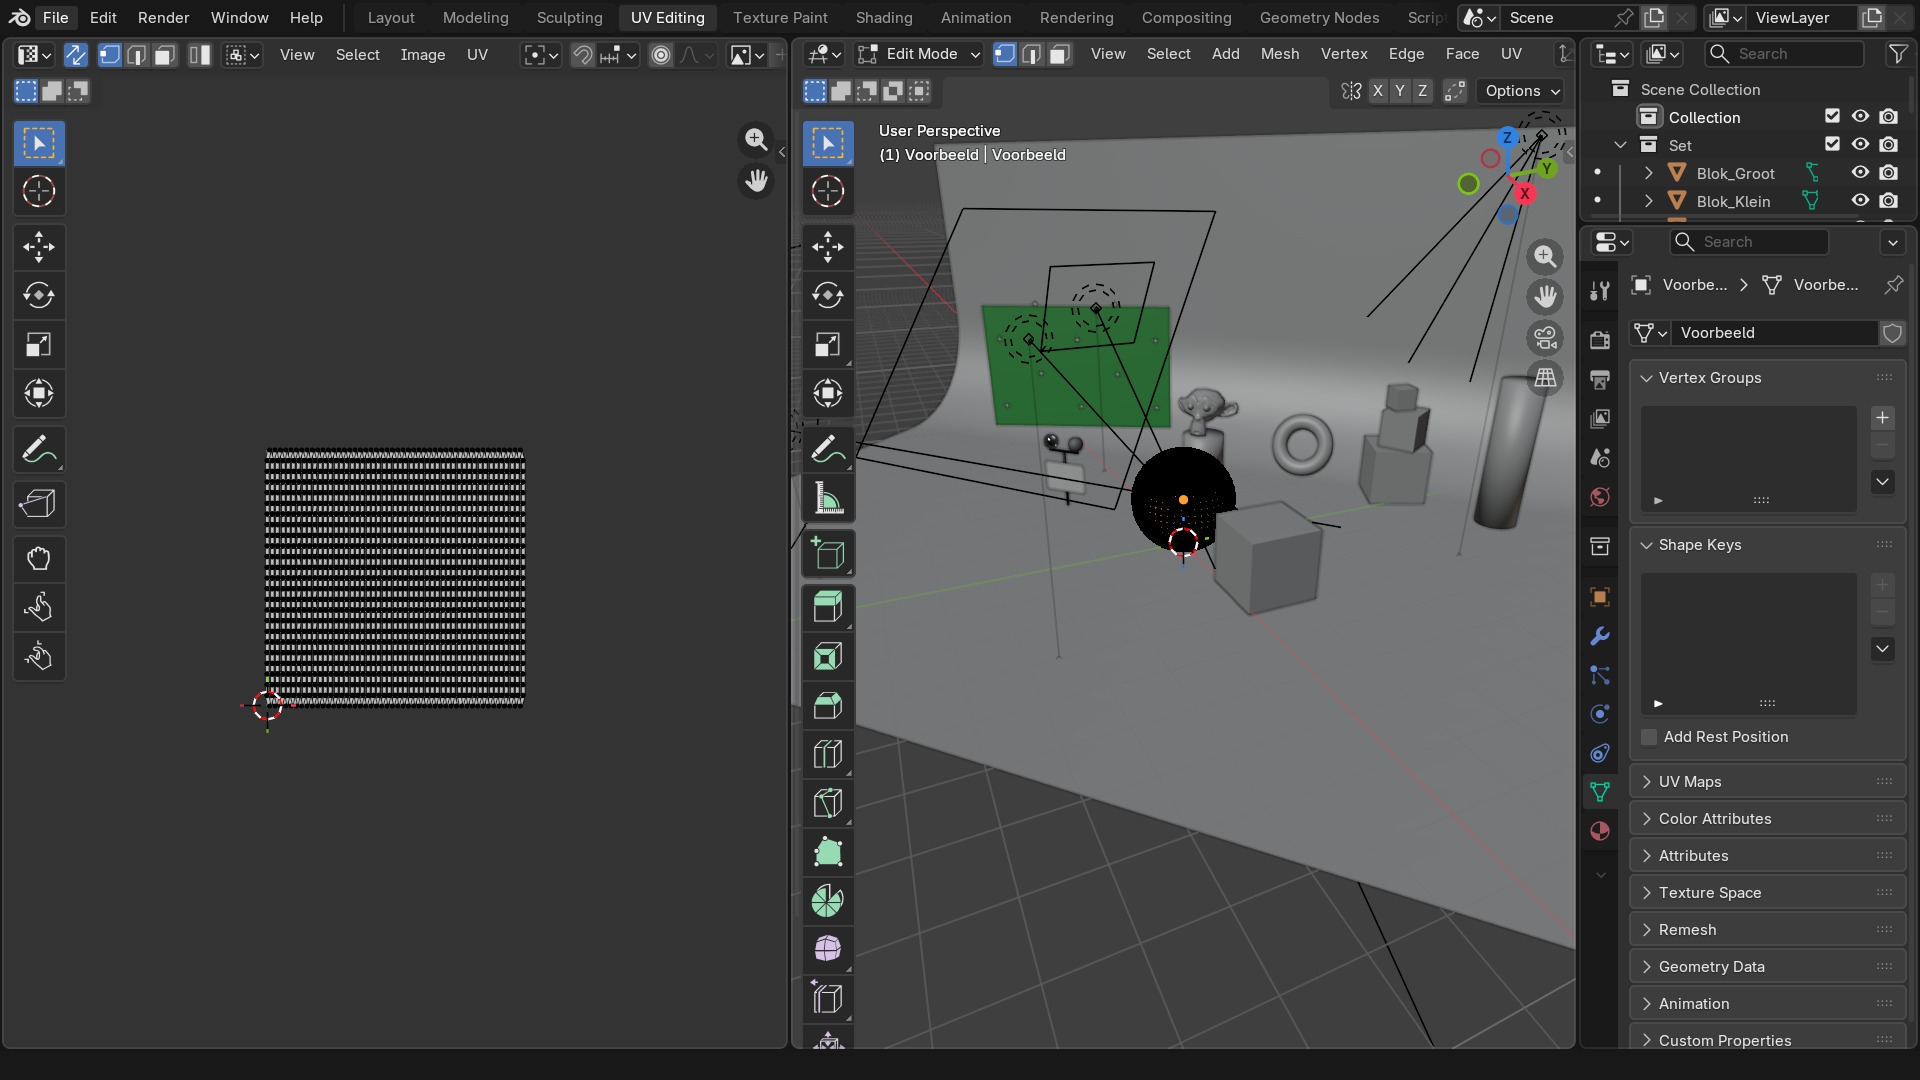Uncheck Collection exclude checkbox
Screen dimensions: 1920x1080
[1832, 117]
